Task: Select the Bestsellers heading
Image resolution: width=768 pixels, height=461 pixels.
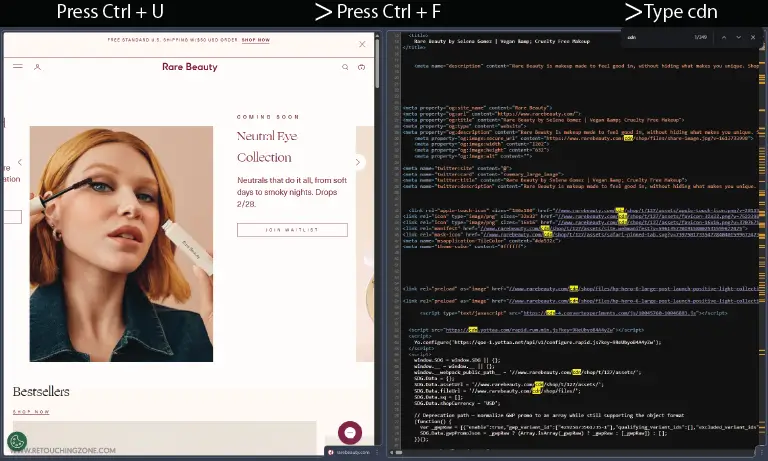Action: pyautogui.click(x=41, y=391)
